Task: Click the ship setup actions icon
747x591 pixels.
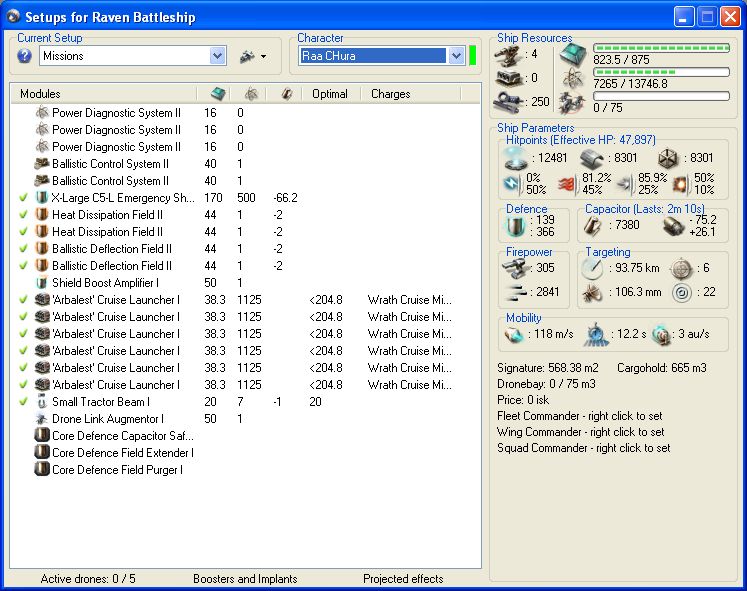Action: (247, 56)
